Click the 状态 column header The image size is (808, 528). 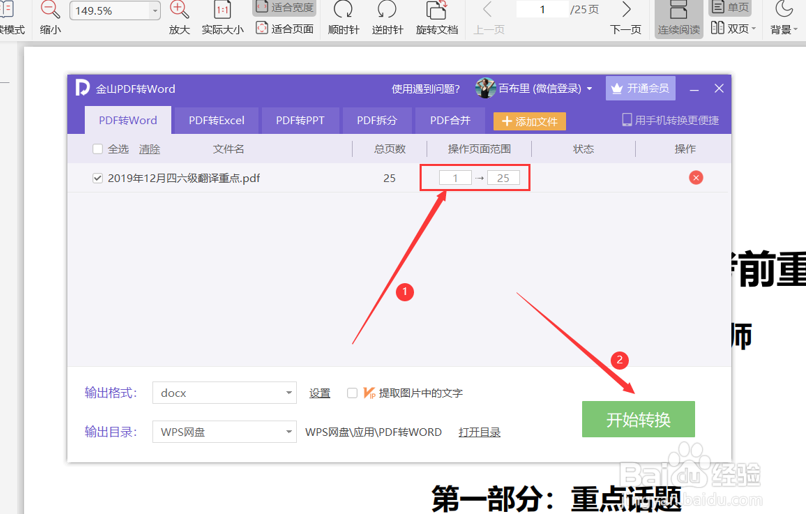pyautogui.click(x=583, y=149)
